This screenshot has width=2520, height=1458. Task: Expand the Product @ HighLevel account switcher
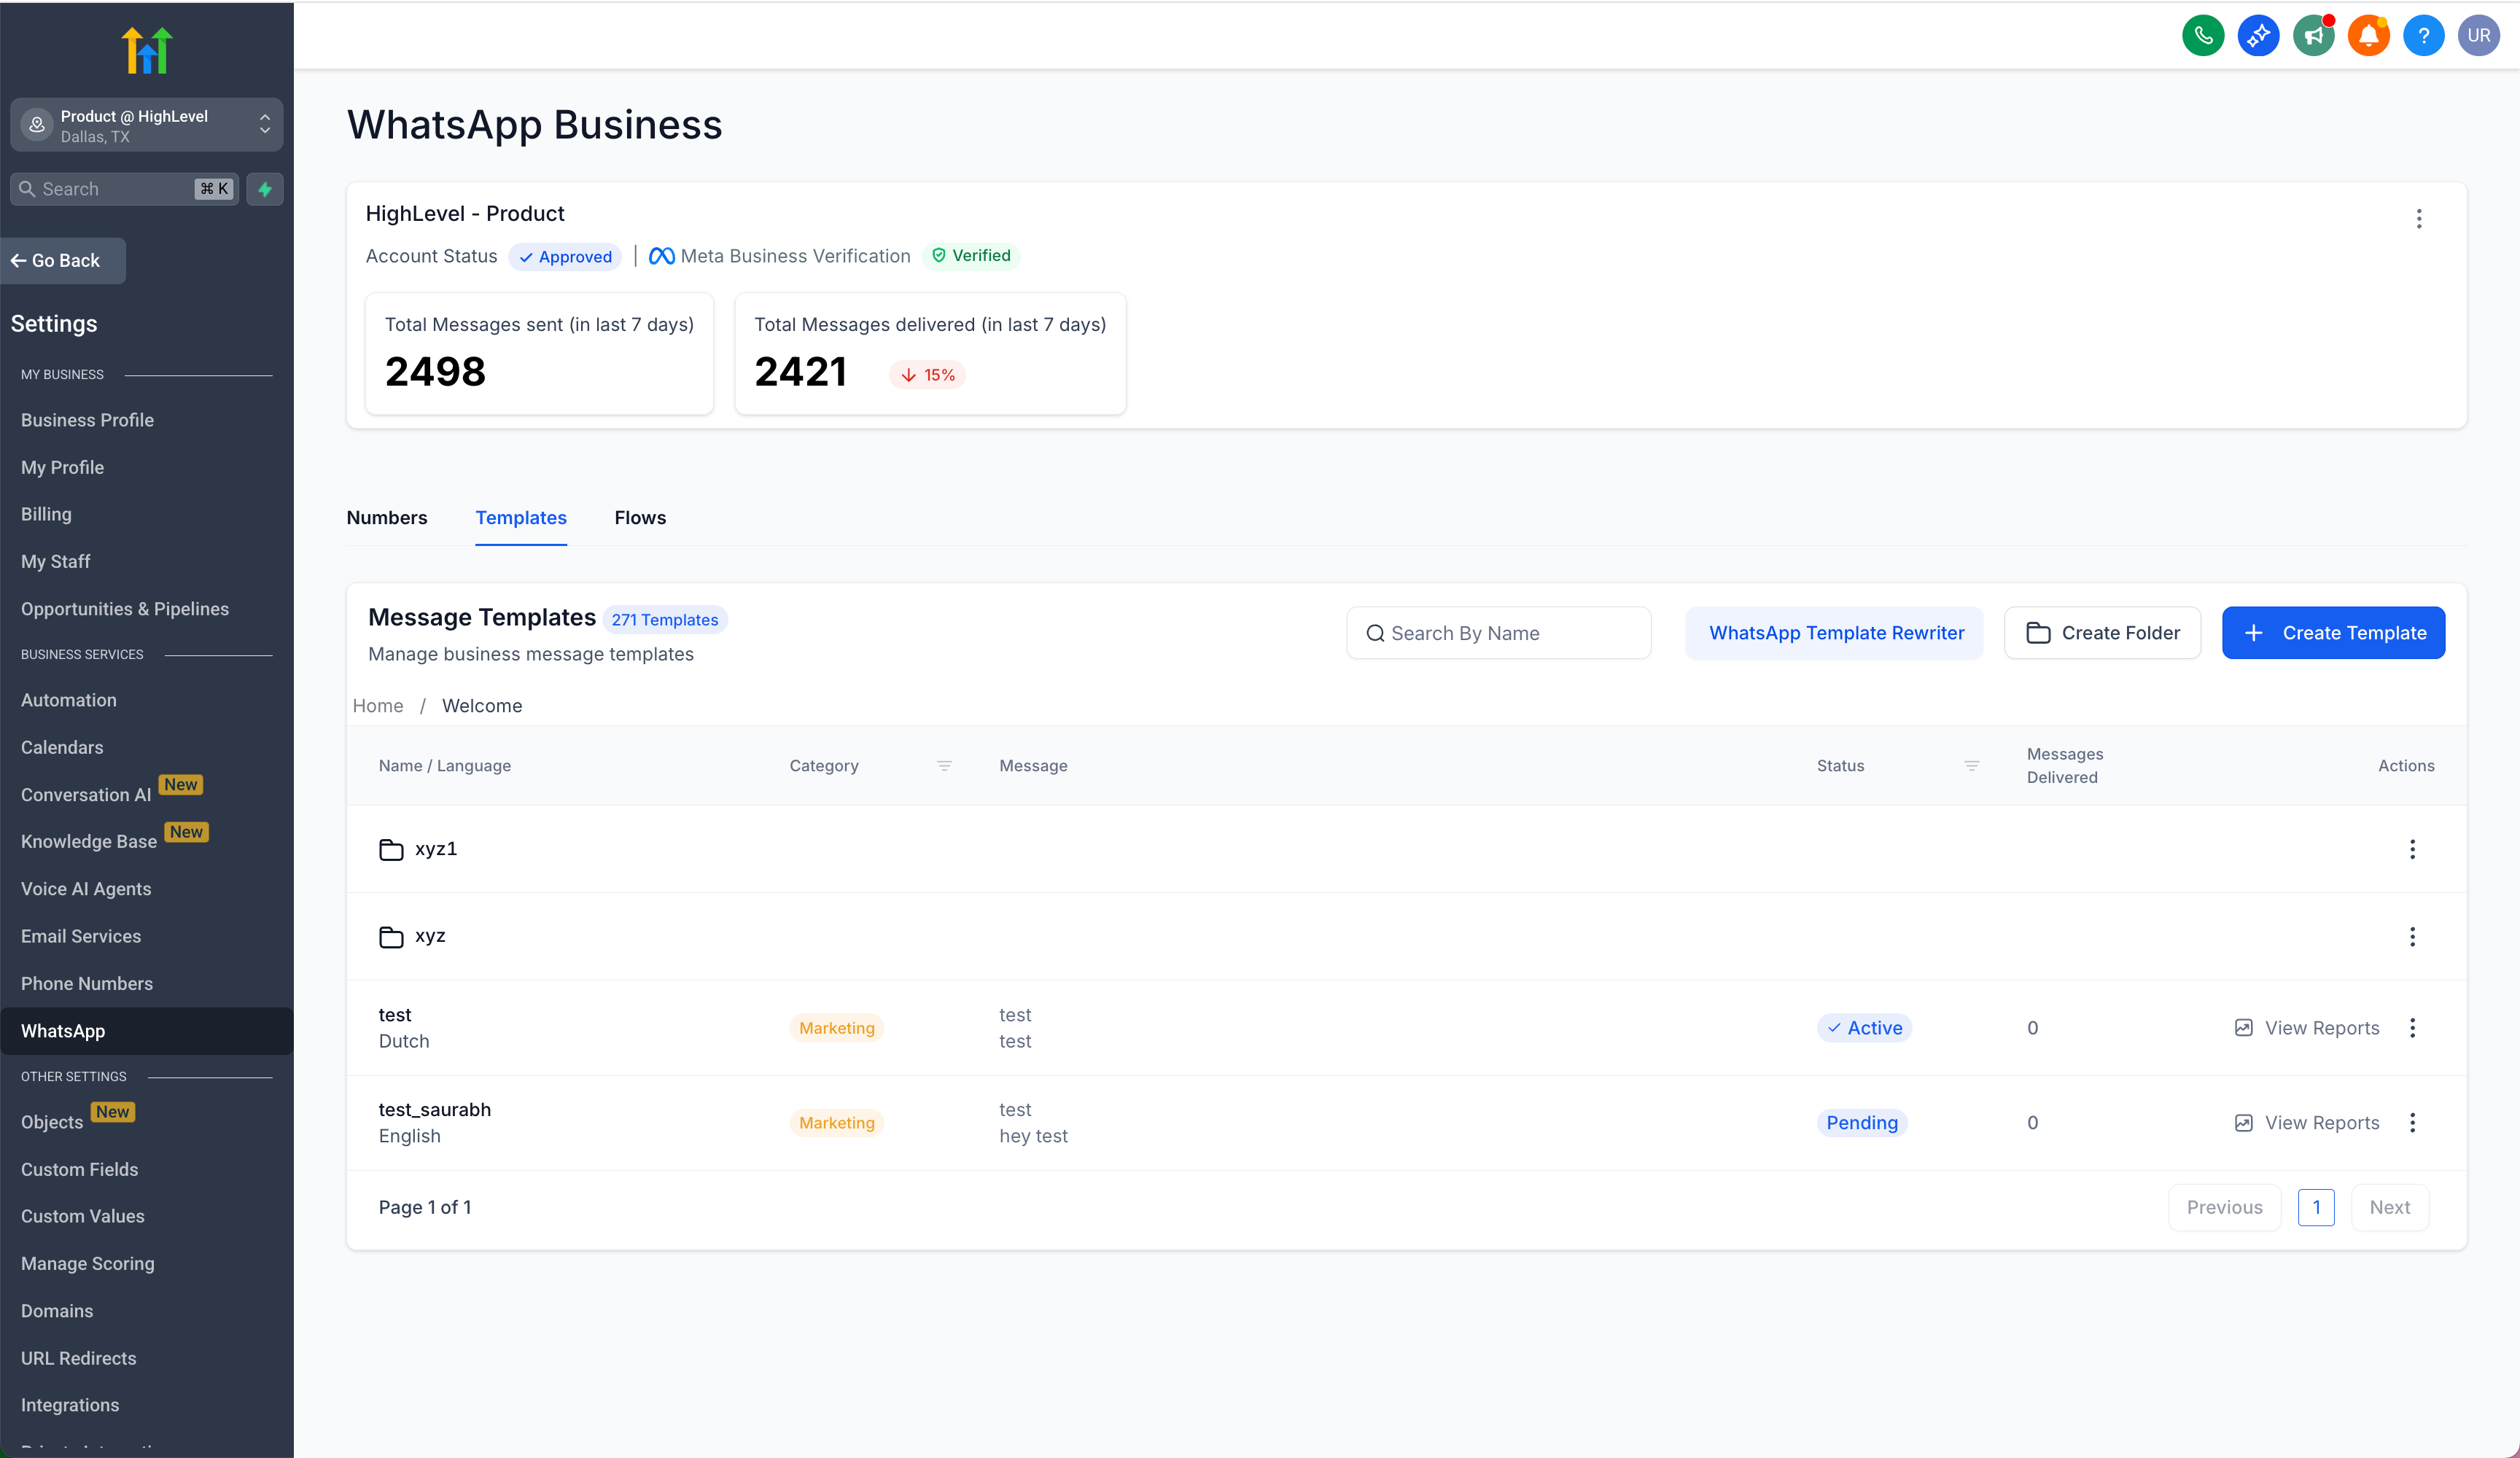[x=146, y=125]
